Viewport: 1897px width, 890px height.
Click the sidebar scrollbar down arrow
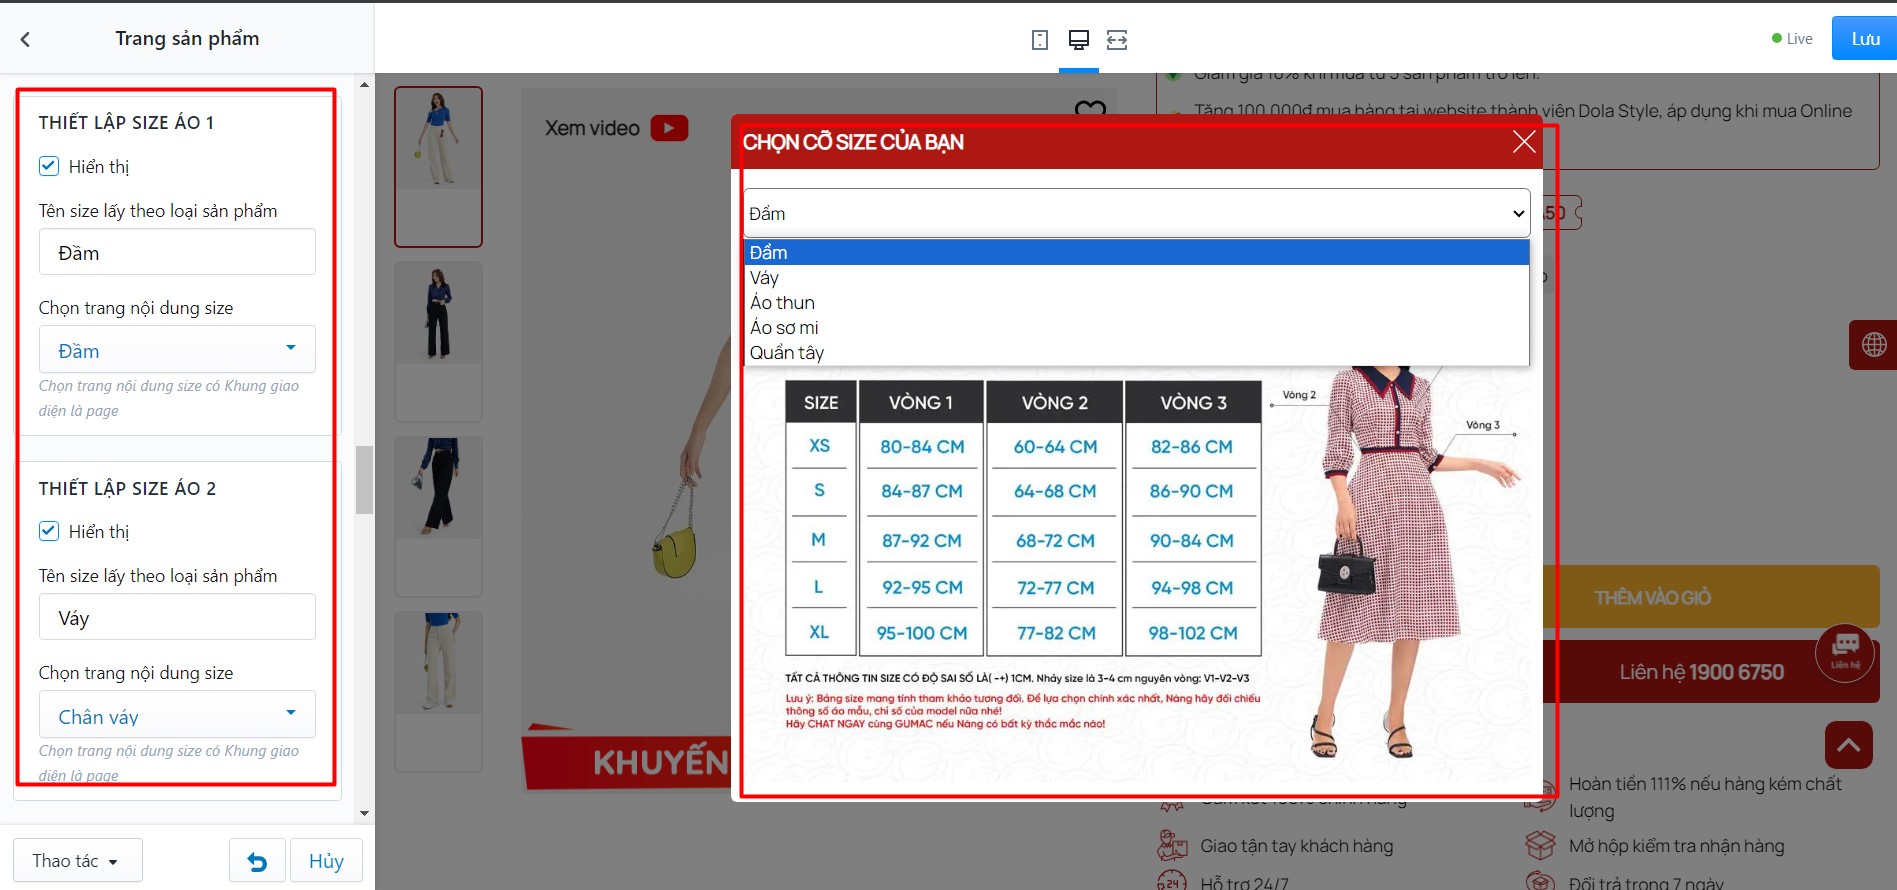coord(364,814)
